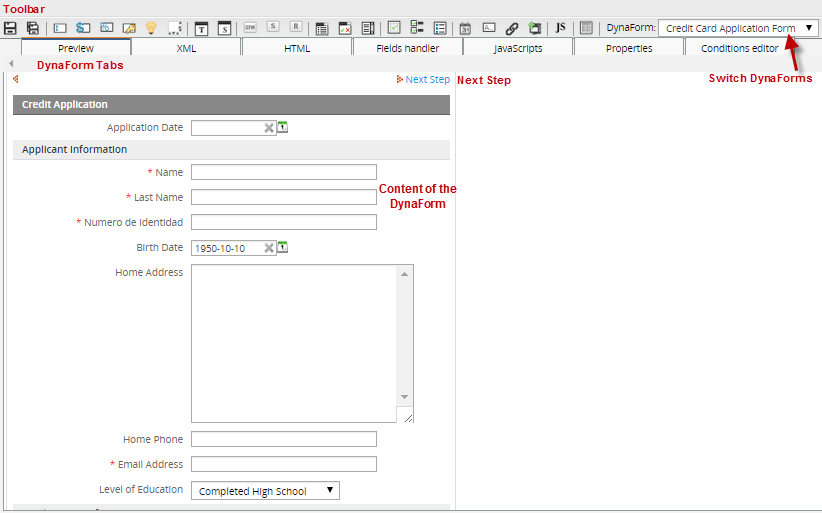Click the light bulb suggest icon

[x=151, y=28]
